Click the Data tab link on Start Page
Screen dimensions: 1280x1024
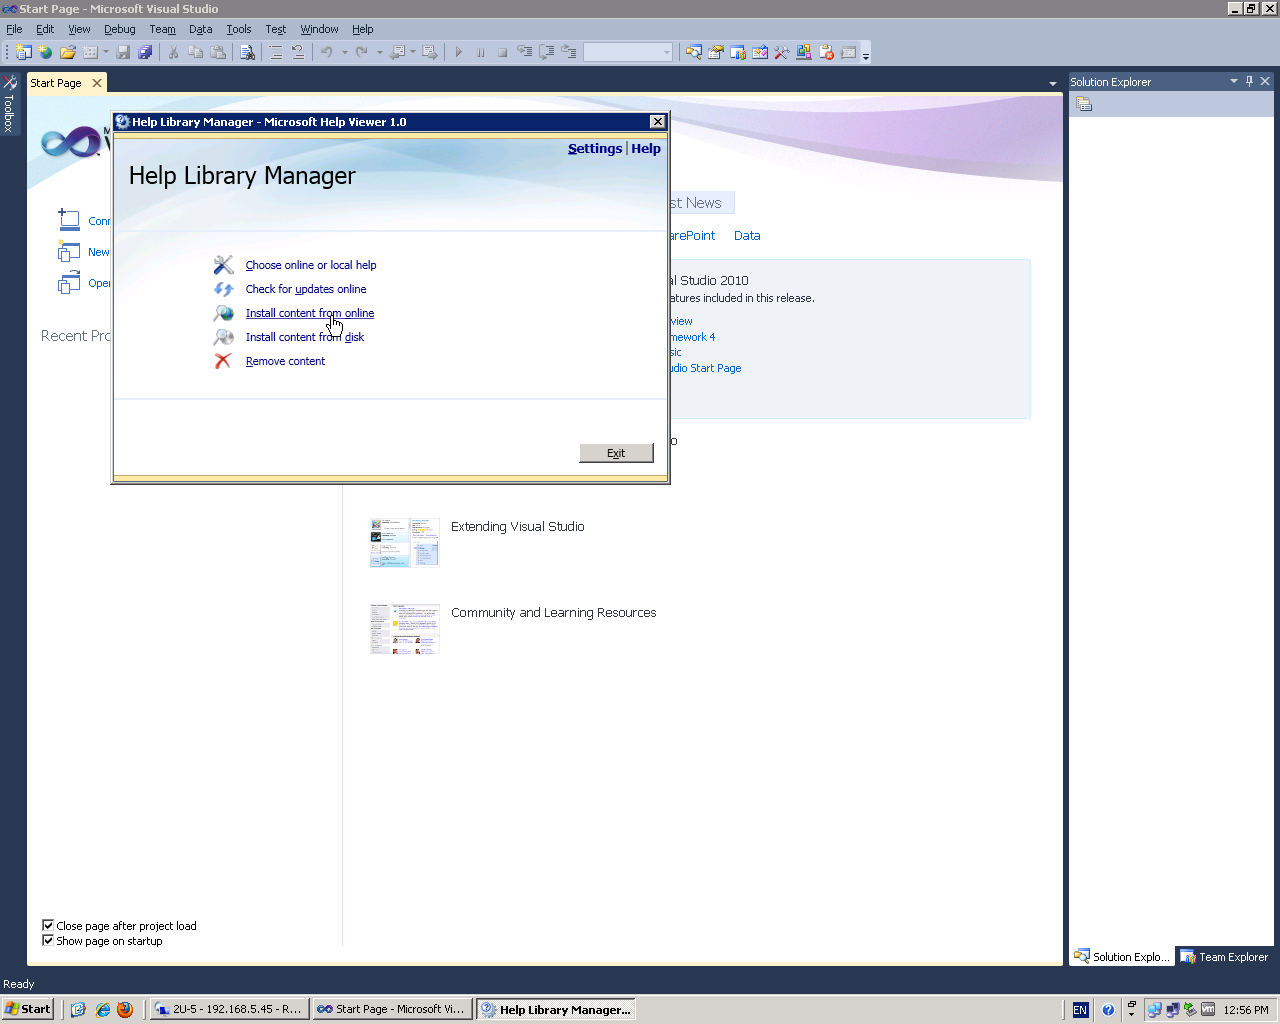click(747, 236)
